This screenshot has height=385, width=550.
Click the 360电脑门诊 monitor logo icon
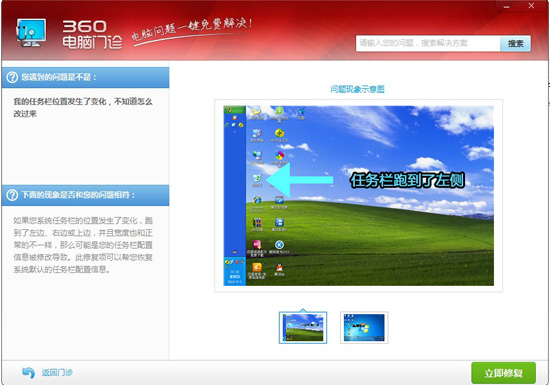point(31,33)
